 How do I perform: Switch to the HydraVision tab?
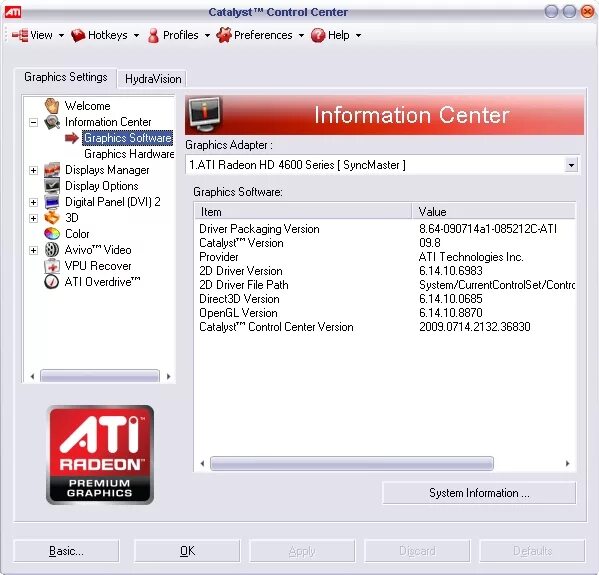(x=153, y=79)
